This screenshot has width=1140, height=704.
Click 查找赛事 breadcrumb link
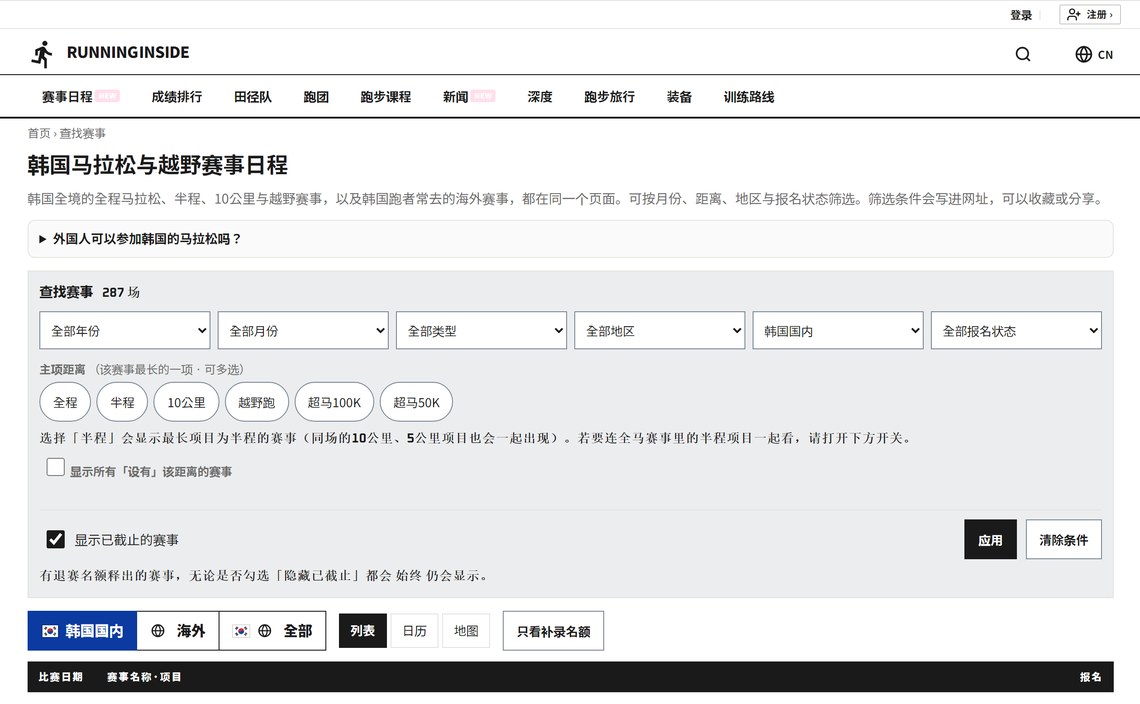click(x=82, y=133)
